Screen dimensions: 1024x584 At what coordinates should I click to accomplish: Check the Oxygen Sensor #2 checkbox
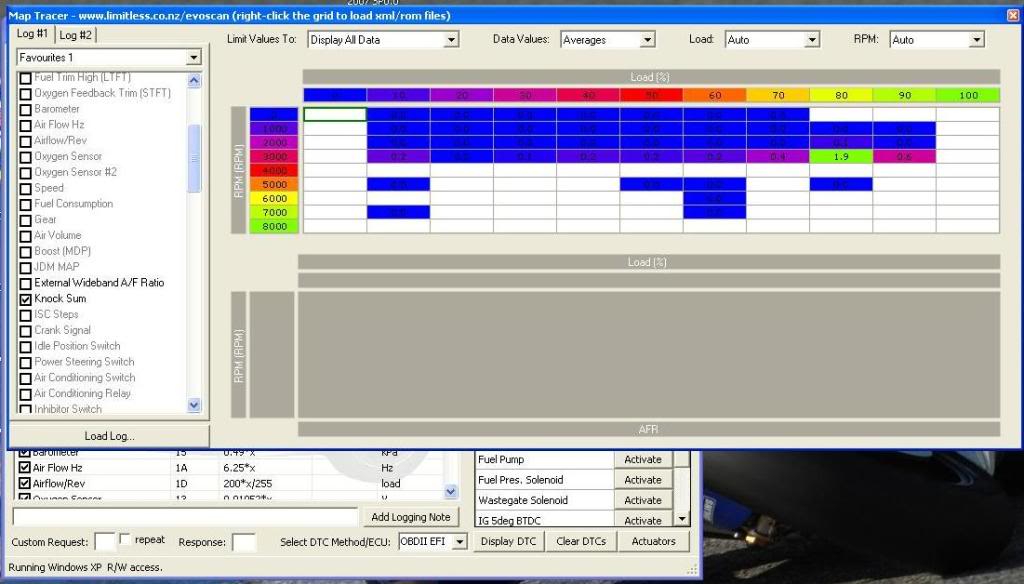pos(25,173)
